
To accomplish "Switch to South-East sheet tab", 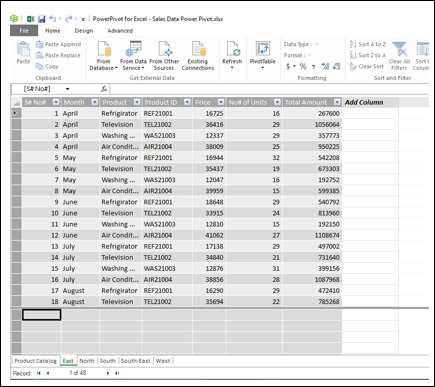I will tap(136, 361).
